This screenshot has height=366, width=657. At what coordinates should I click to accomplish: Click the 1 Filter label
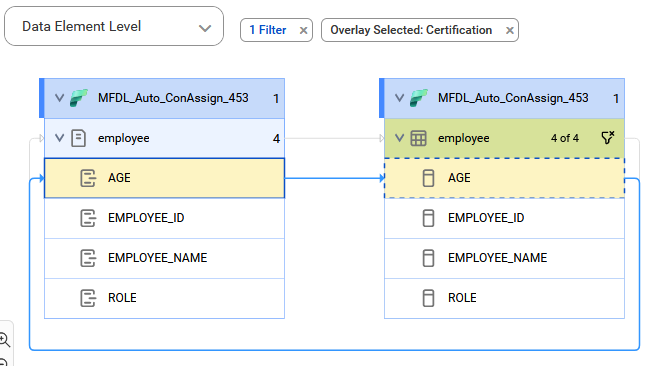(268, 30)
